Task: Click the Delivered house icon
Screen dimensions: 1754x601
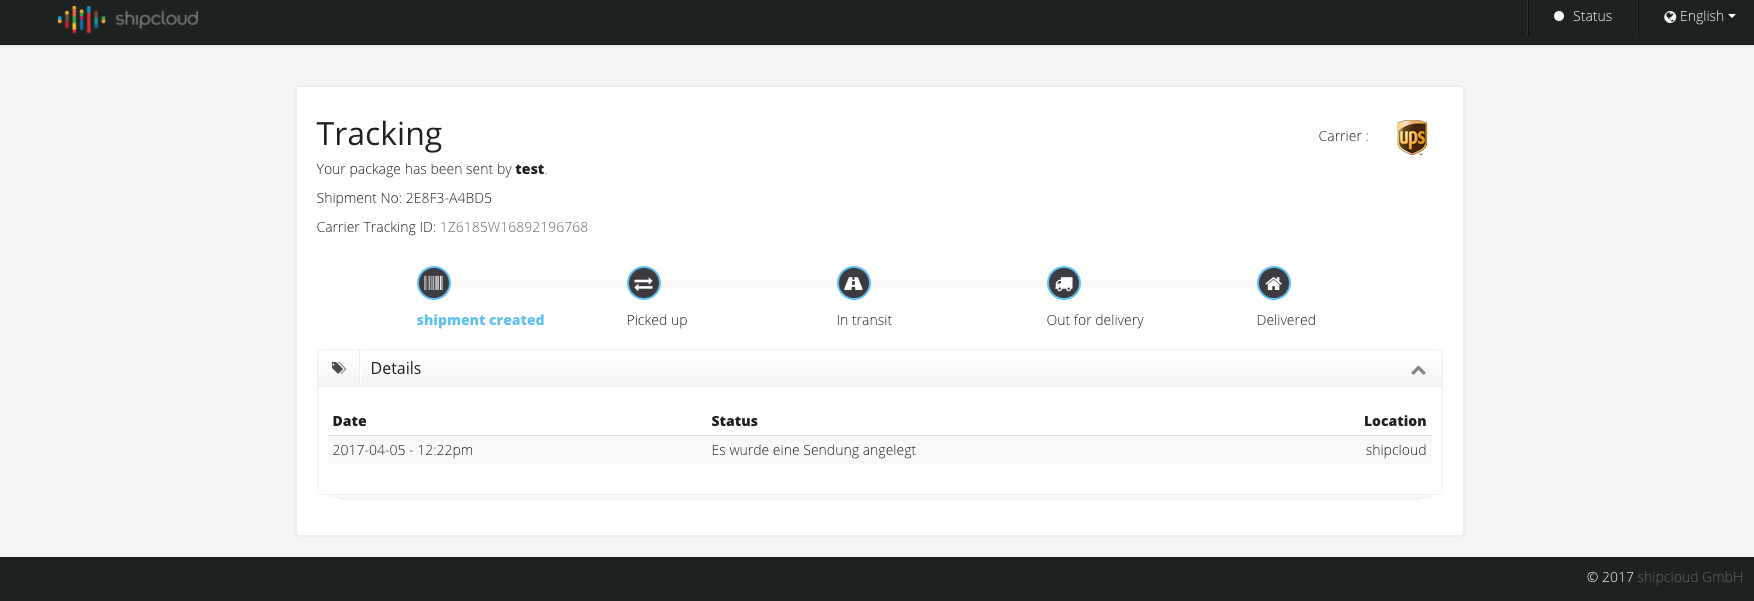Action: [x=1274, y=283]
